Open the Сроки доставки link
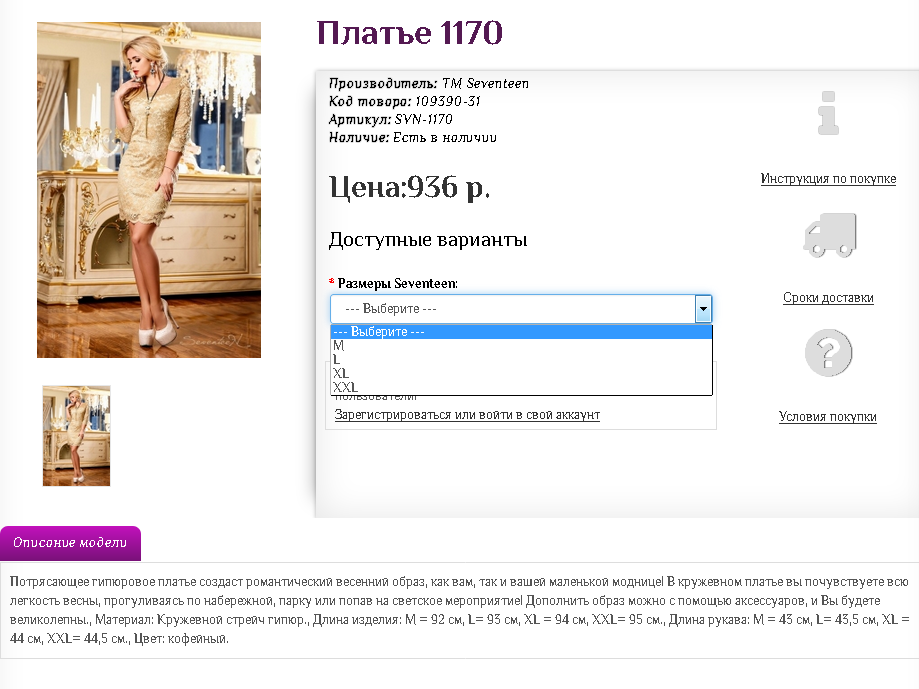Image resolution: width=919 pixels, height=689 pixels. coord(828,298)
